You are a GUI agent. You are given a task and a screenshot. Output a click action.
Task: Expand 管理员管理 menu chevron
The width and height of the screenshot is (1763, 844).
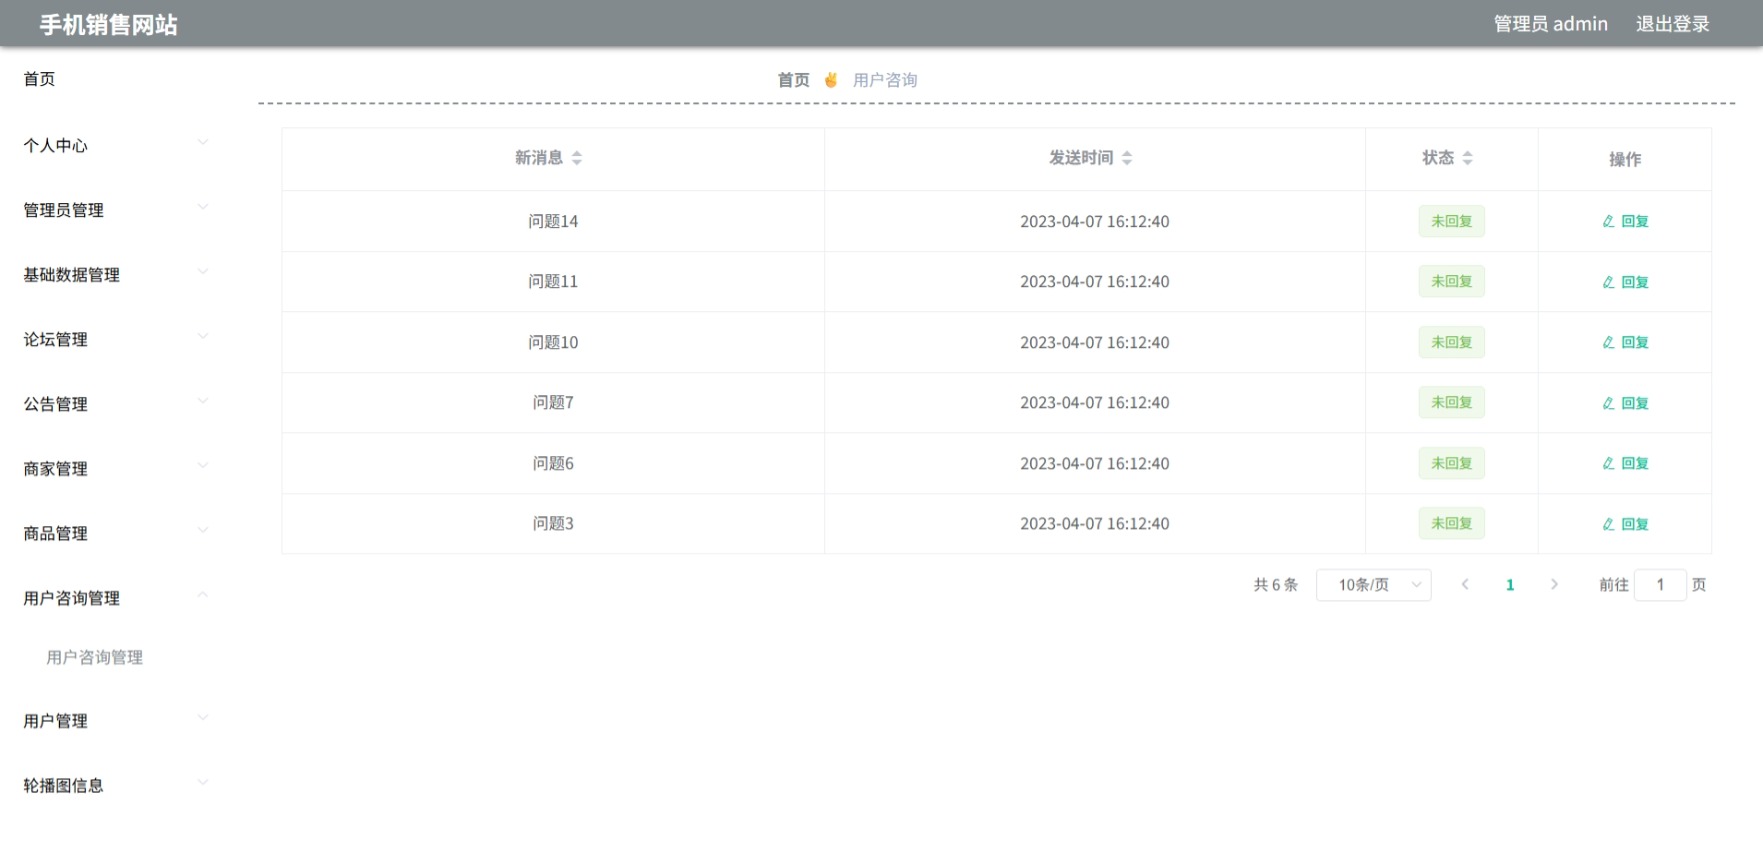[x=203, y=207]
